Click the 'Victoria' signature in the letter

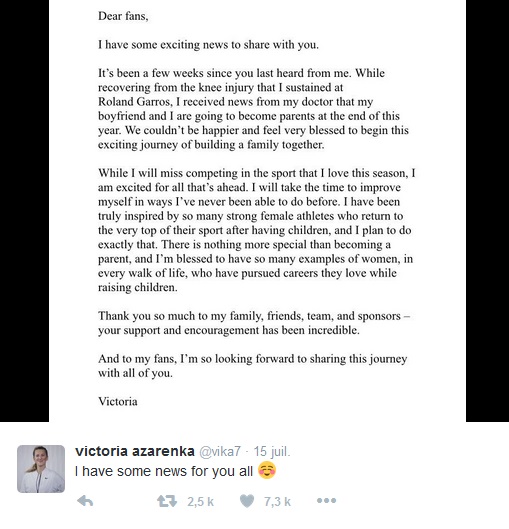pyautogui.click(x=118, y=401)
